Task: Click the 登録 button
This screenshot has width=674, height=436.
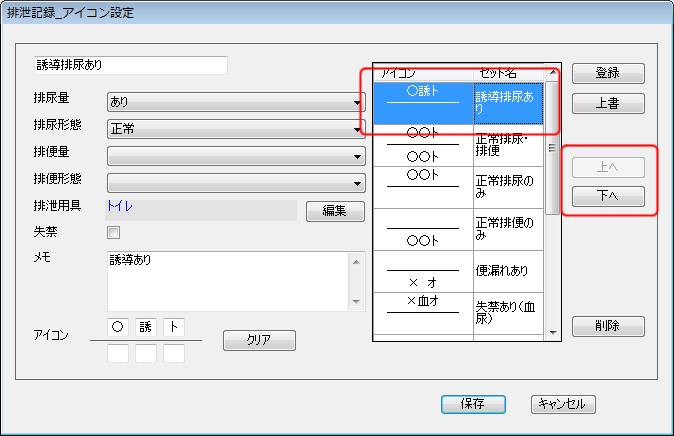Action: point(607,74)
